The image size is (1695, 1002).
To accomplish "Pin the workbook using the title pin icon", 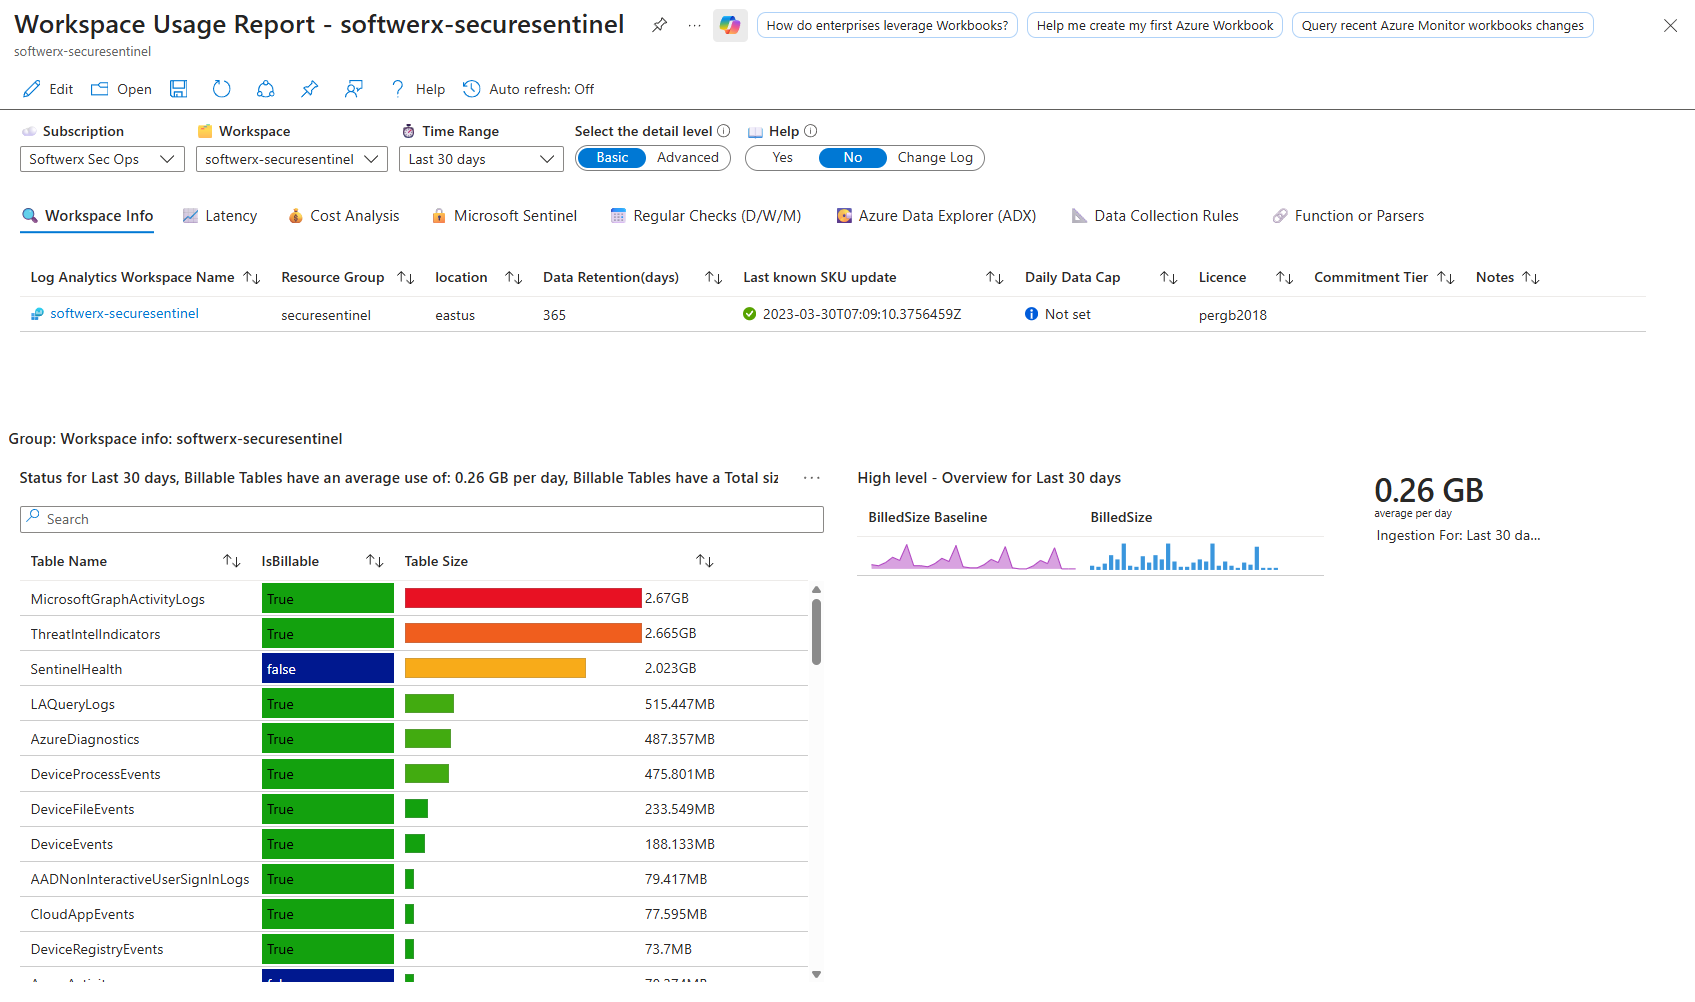I will tap(659, 25).
